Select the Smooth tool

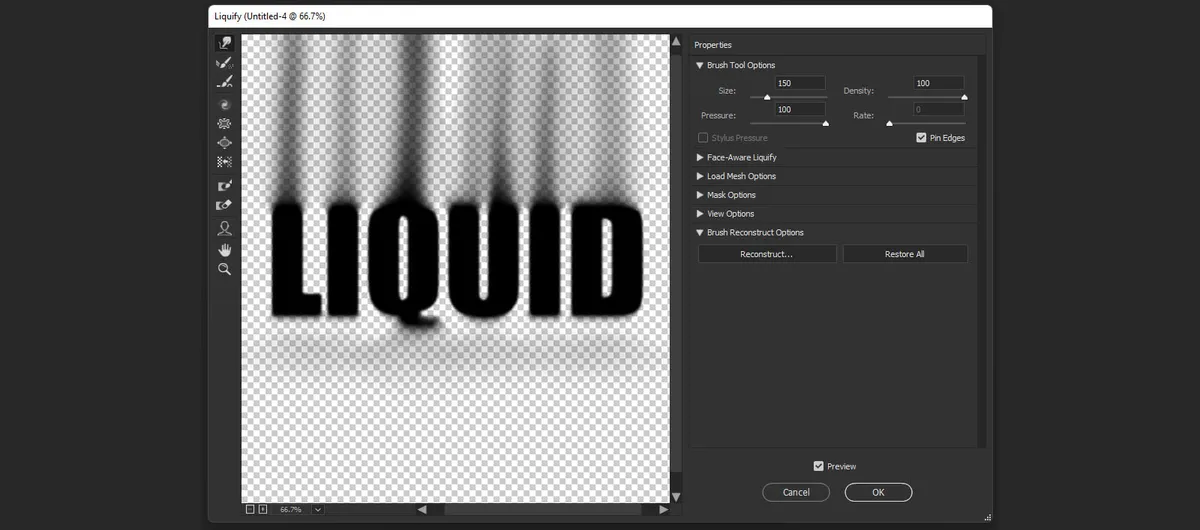click(224, 82)
